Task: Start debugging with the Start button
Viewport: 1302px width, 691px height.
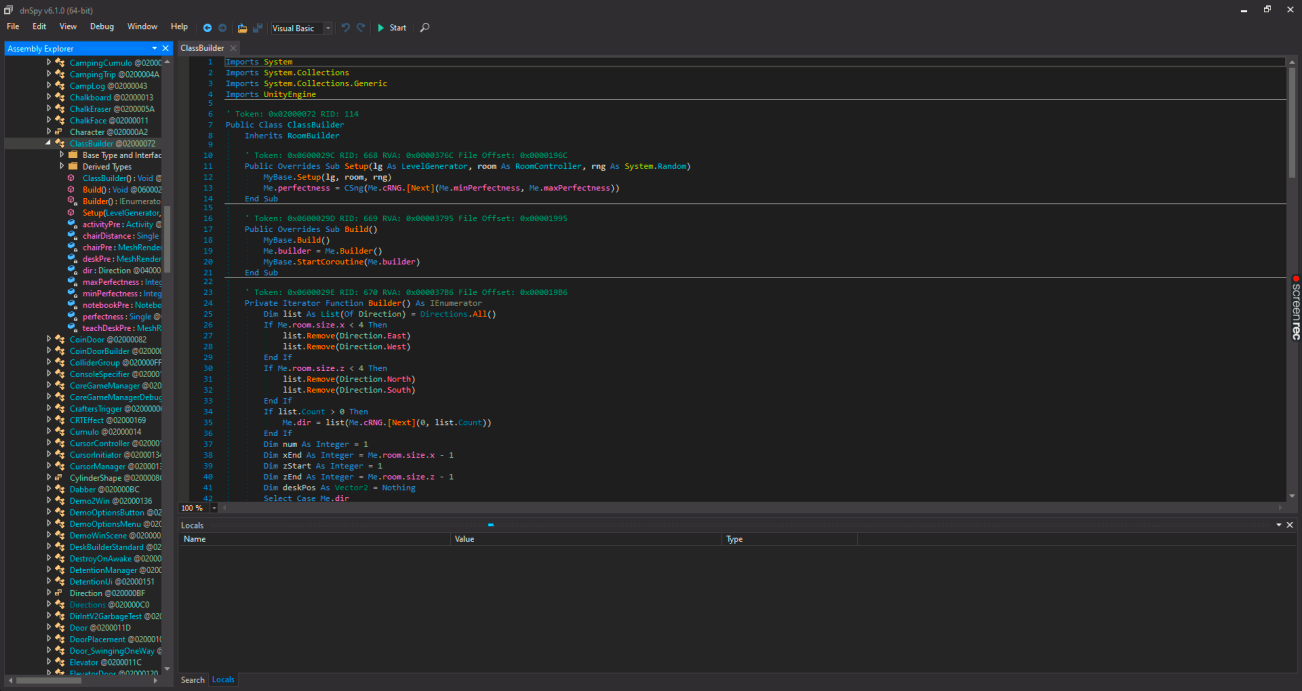Action: [x=392, y=28]
